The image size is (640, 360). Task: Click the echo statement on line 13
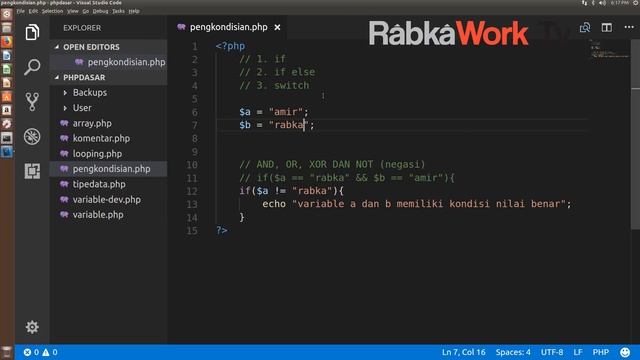click(x=417, y=204)
